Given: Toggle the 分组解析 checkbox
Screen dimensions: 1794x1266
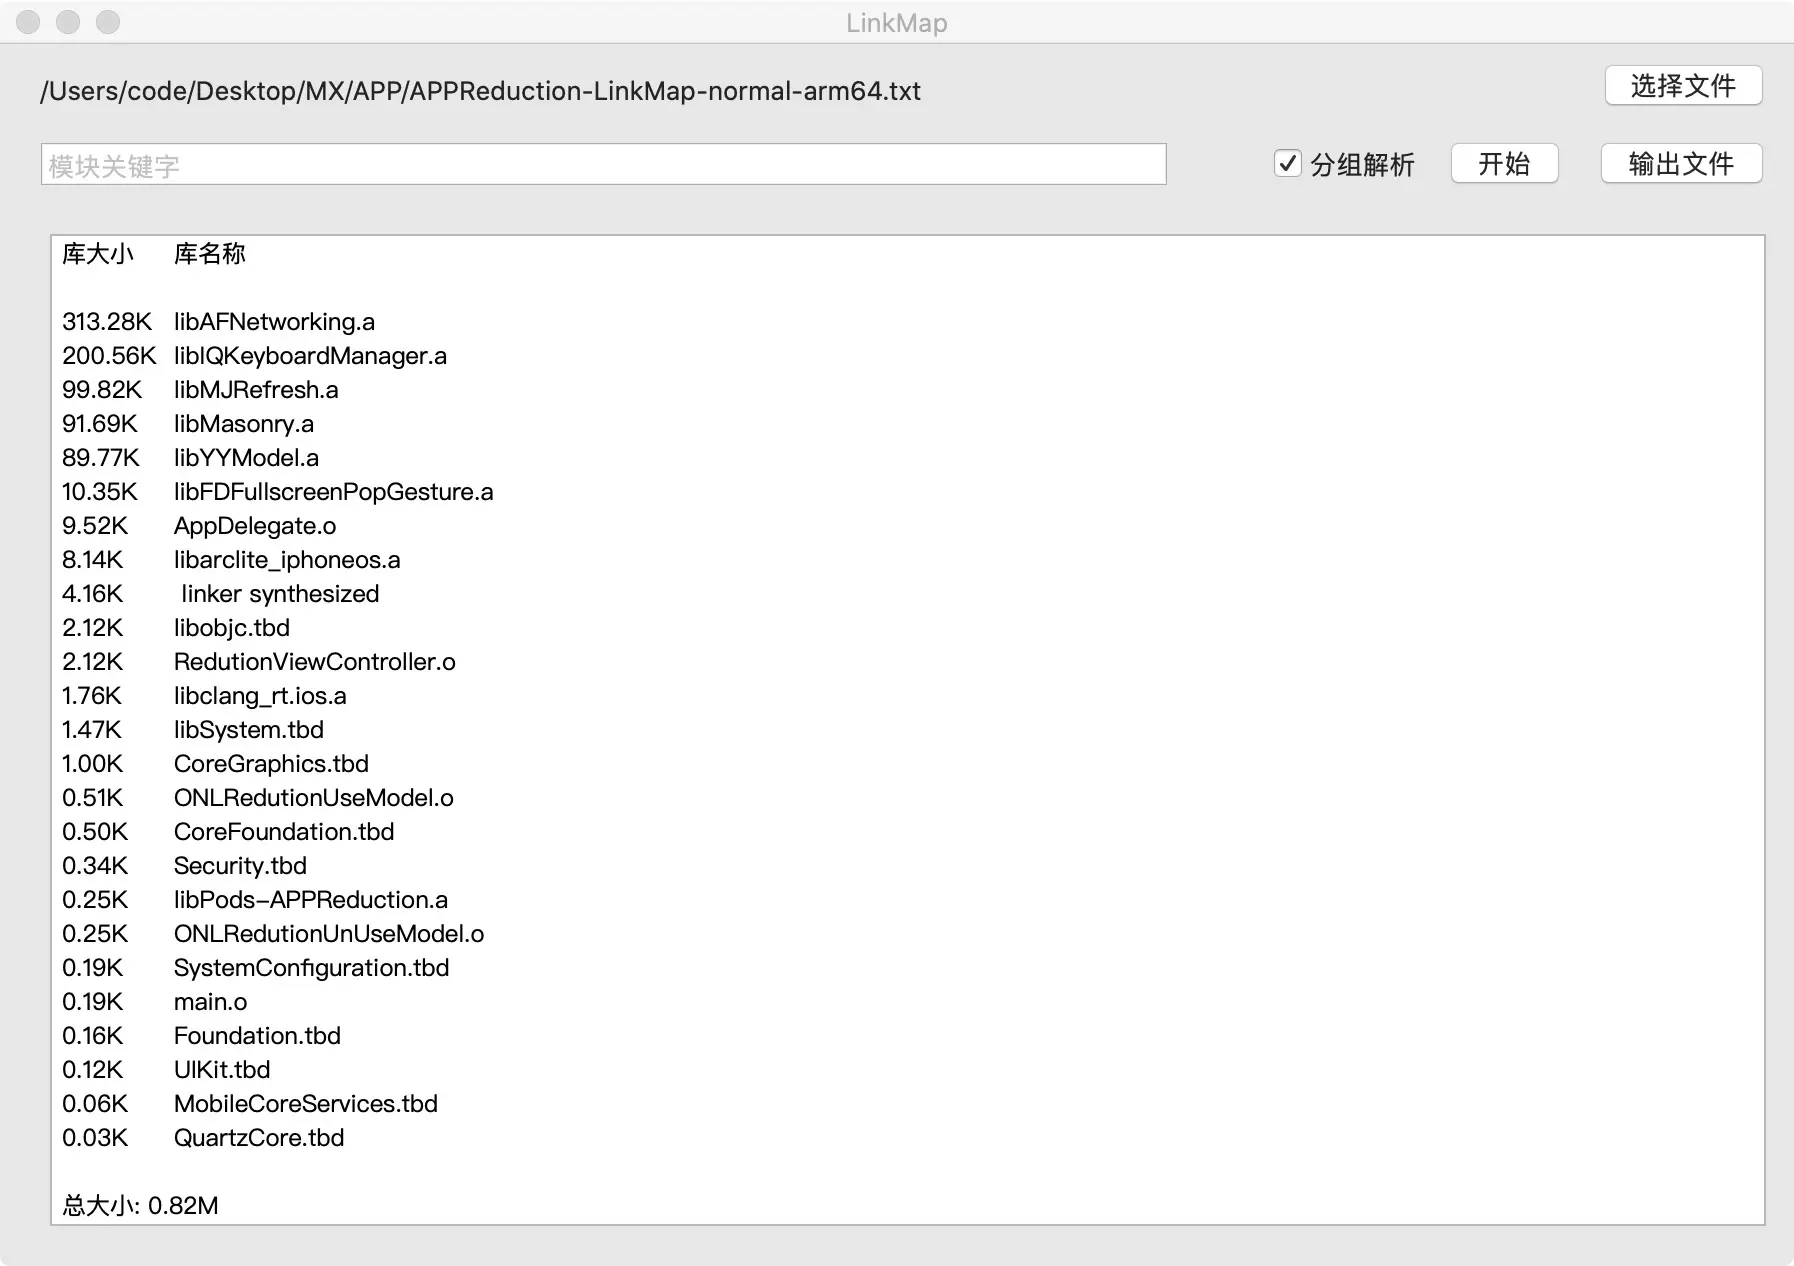Looking at the screenshot, I should pyautogui.click(x=1287, y=164).
